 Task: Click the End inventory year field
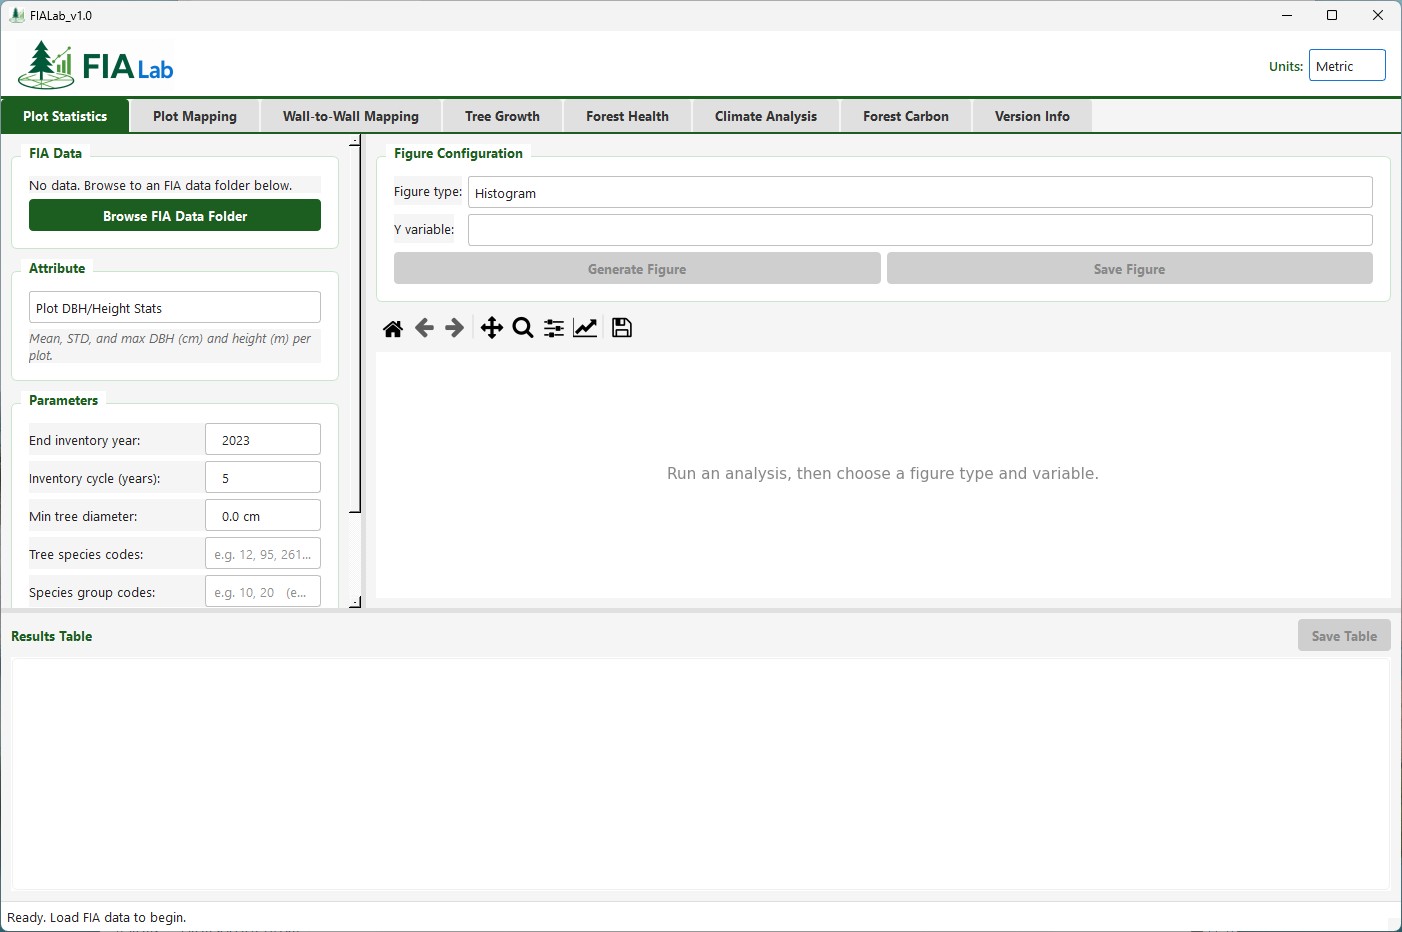(263, 439)
